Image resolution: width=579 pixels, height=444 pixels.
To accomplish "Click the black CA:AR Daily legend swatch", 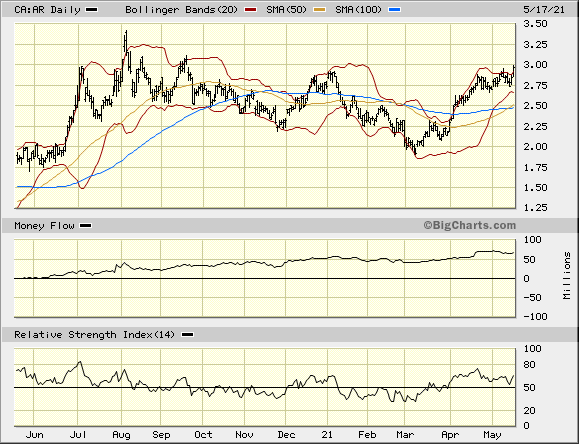I will 92,10.
